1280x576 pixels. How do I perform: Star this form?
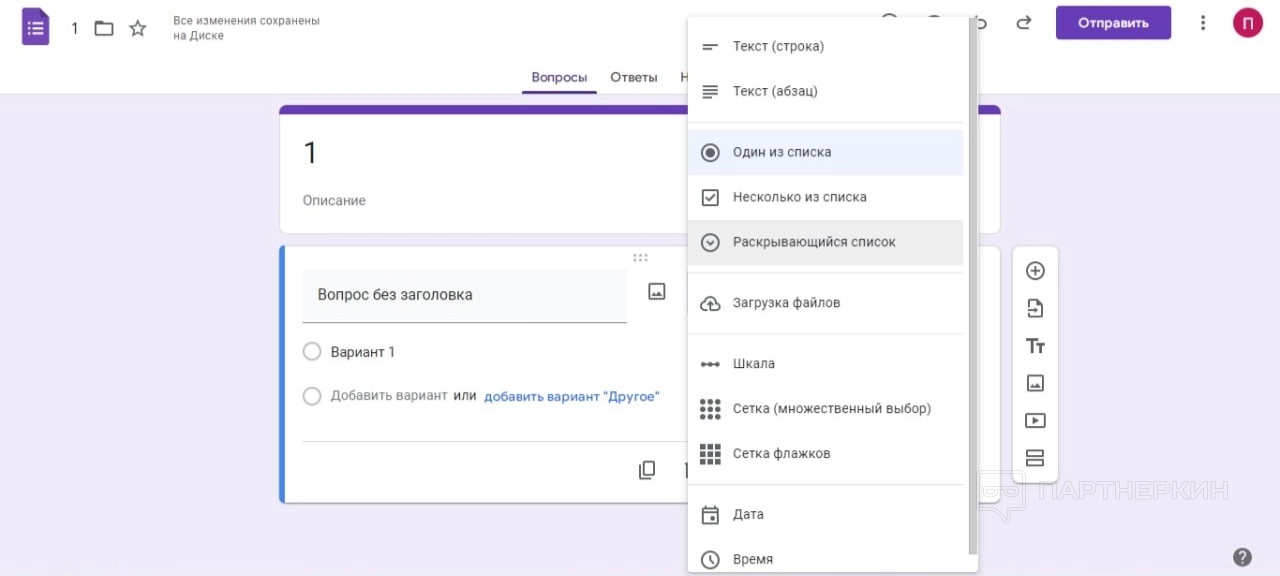(x=138, y=28)
